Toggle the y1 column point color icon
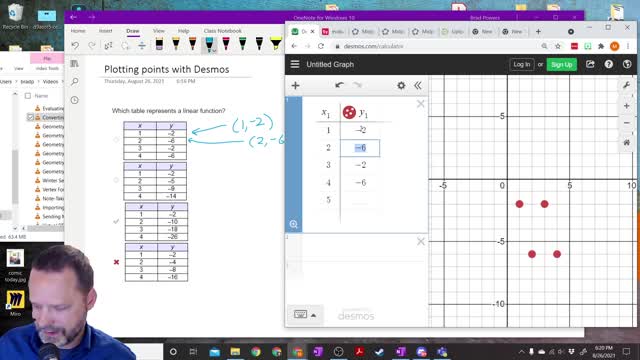This screenshot has height=360, width=640. (x=349, y=112)
